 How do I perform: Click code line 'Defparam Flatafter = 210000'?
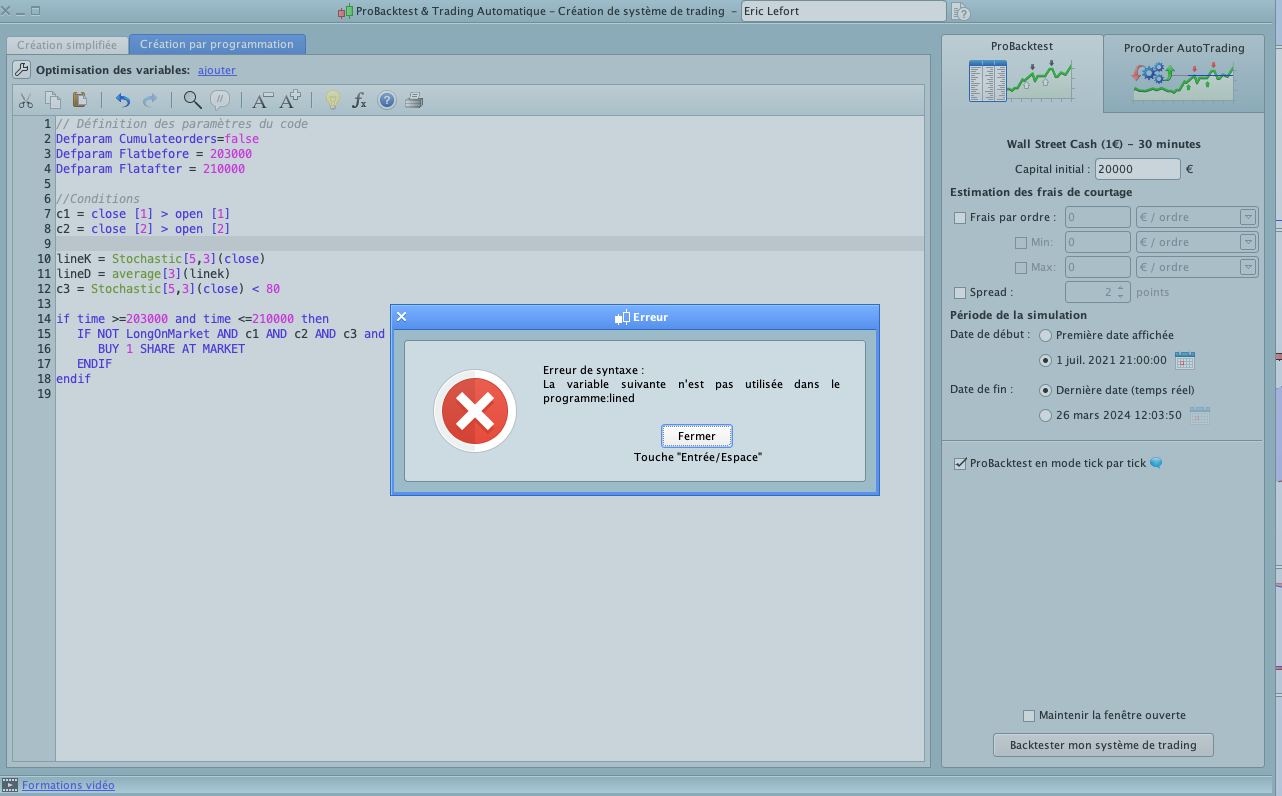(151, 169)
